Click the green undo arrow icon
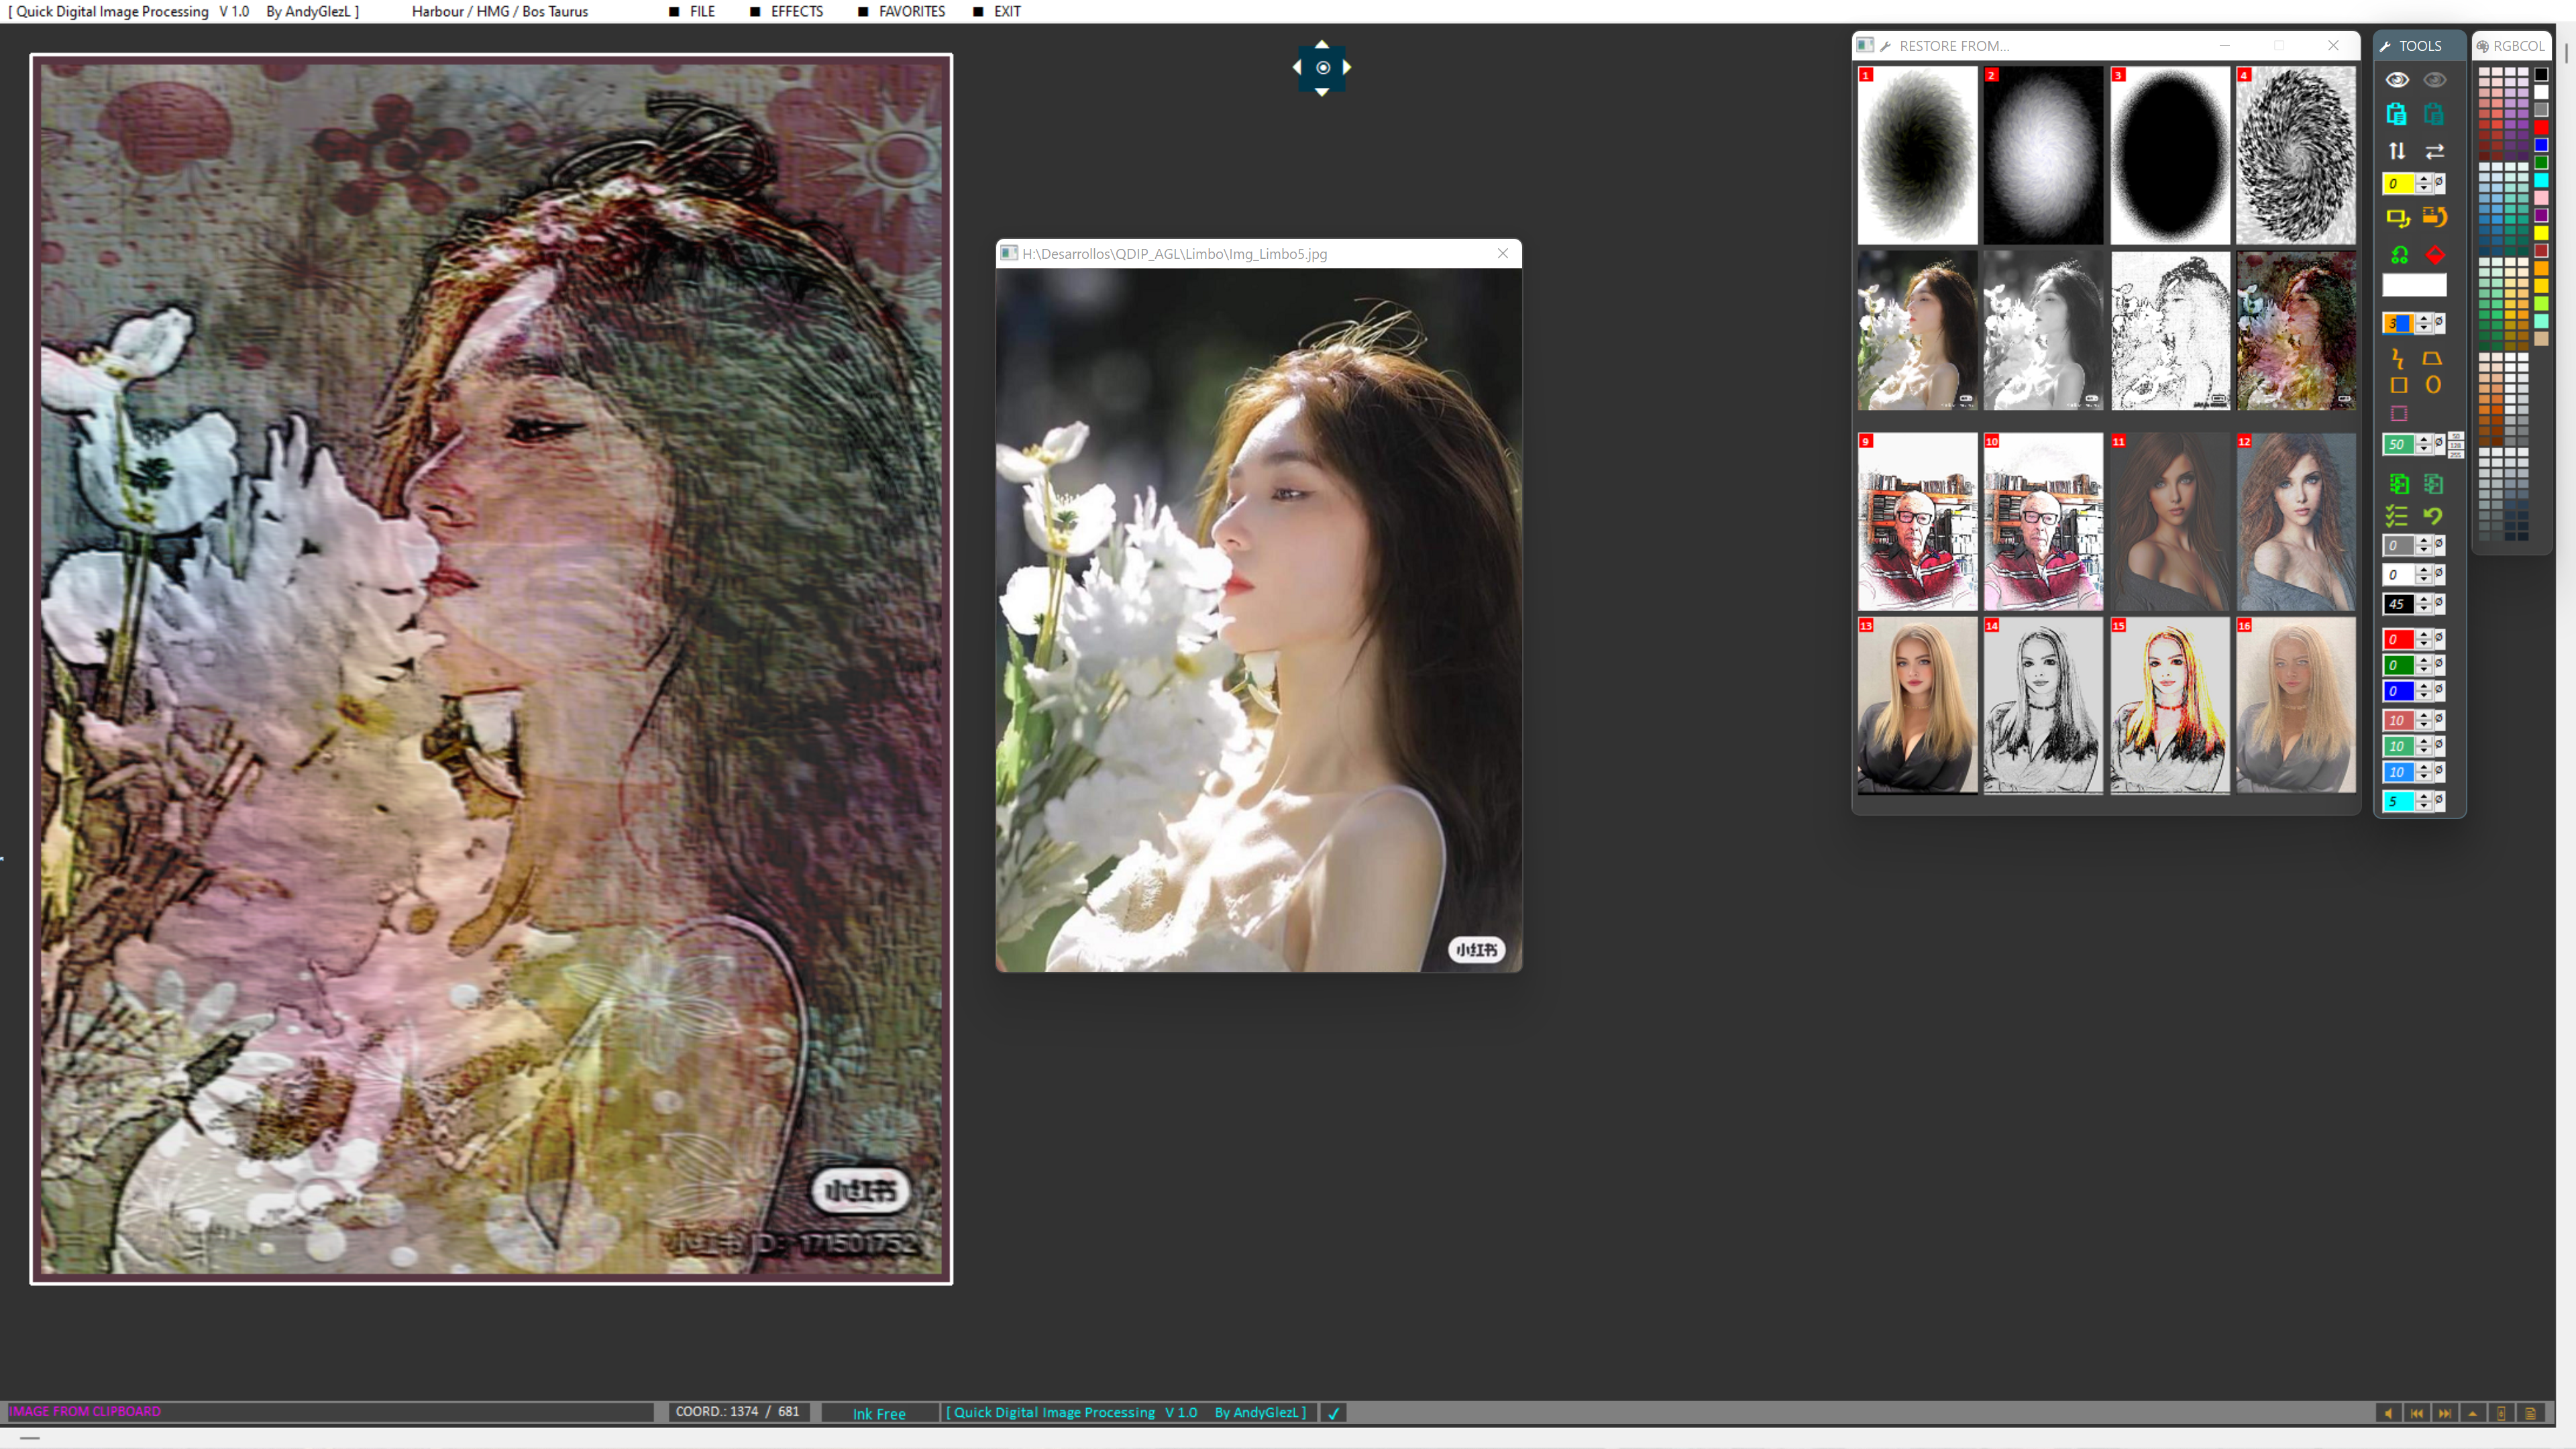Screen dimensions: 2576x1449 pos(2433,516)
